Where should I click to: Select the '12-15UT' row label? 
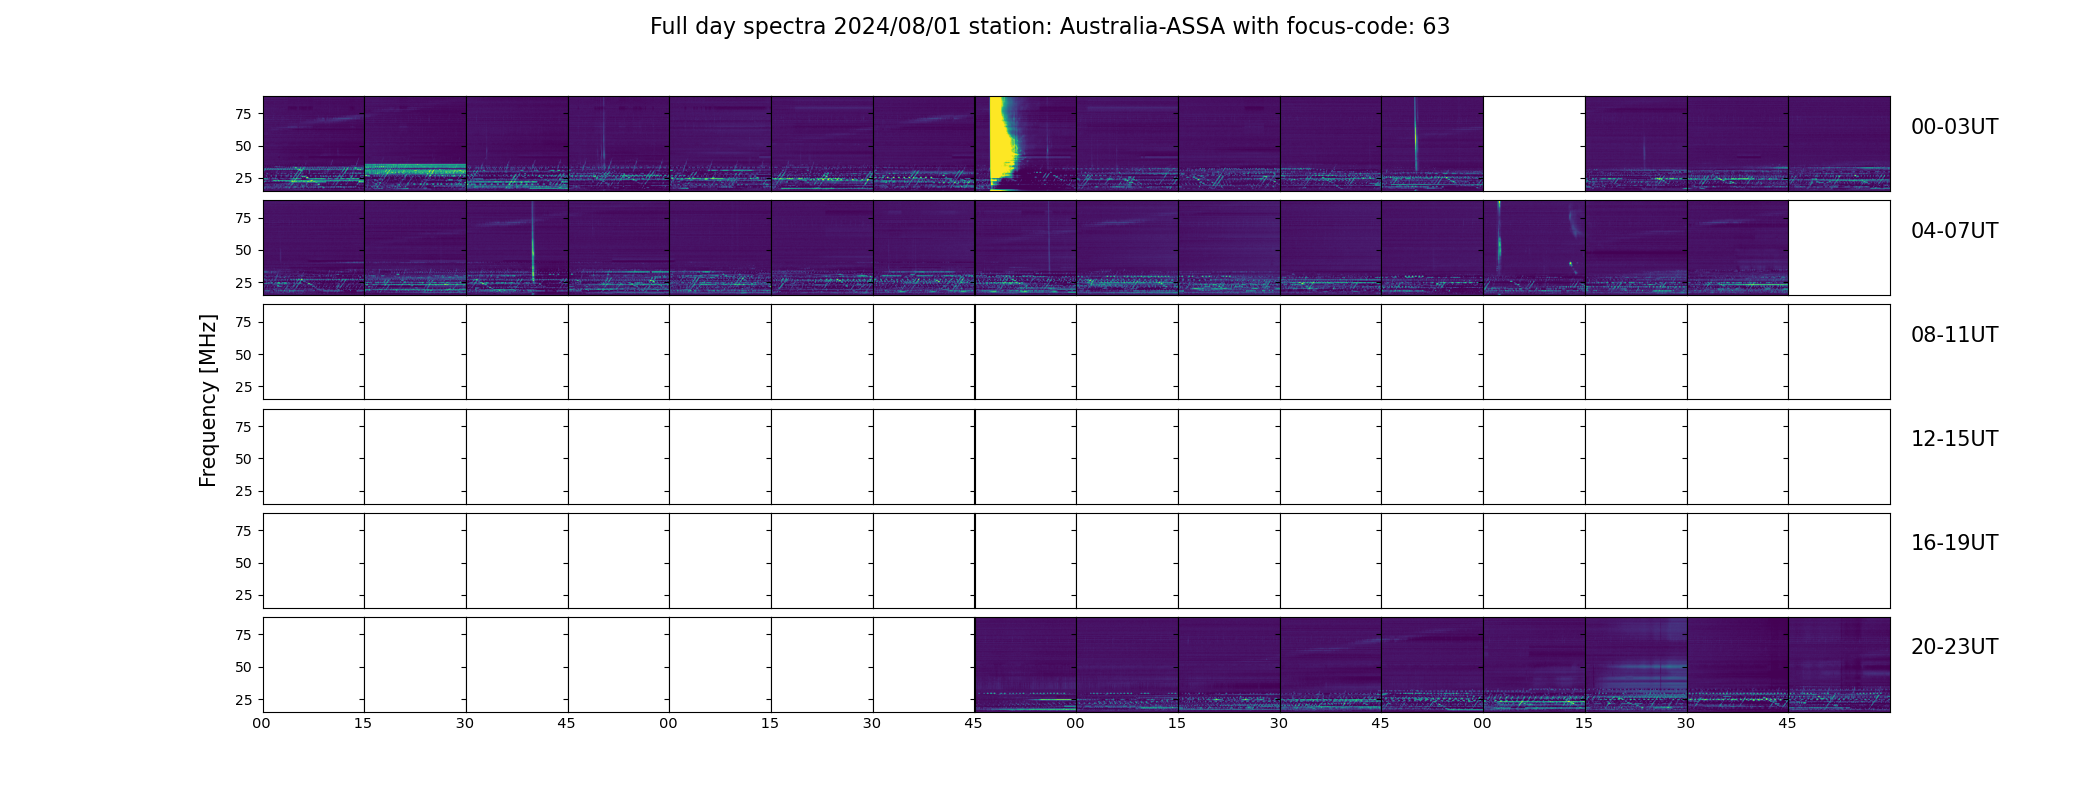click(x=1954, y=439)
